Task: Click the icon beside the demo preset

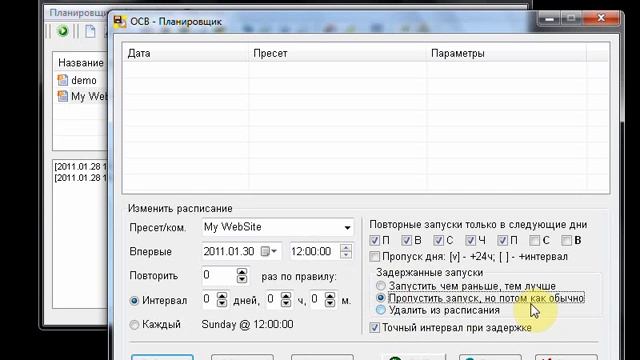Action: click(x=62, y=80)
